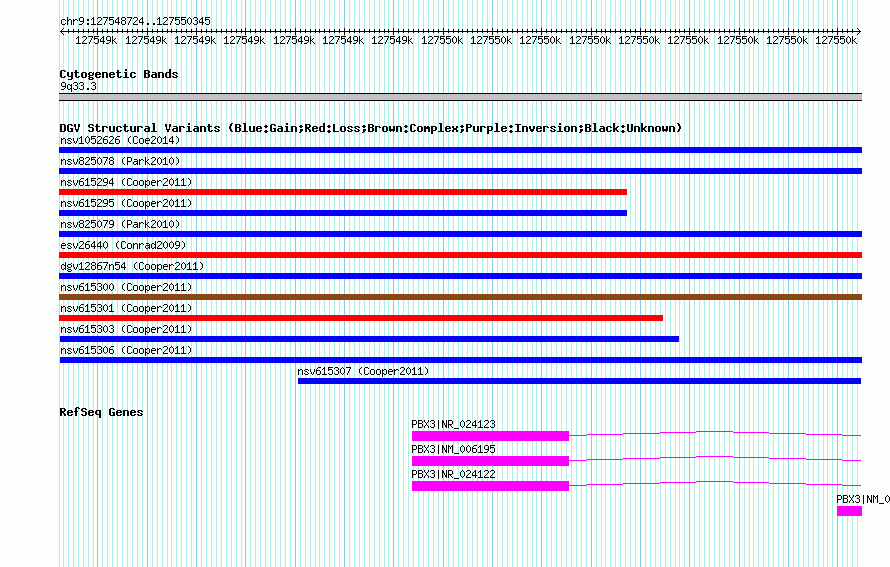Select the nsv825078 (Park2010) label
This screenshot has height=567, width=890.
[x=120, y=161]
